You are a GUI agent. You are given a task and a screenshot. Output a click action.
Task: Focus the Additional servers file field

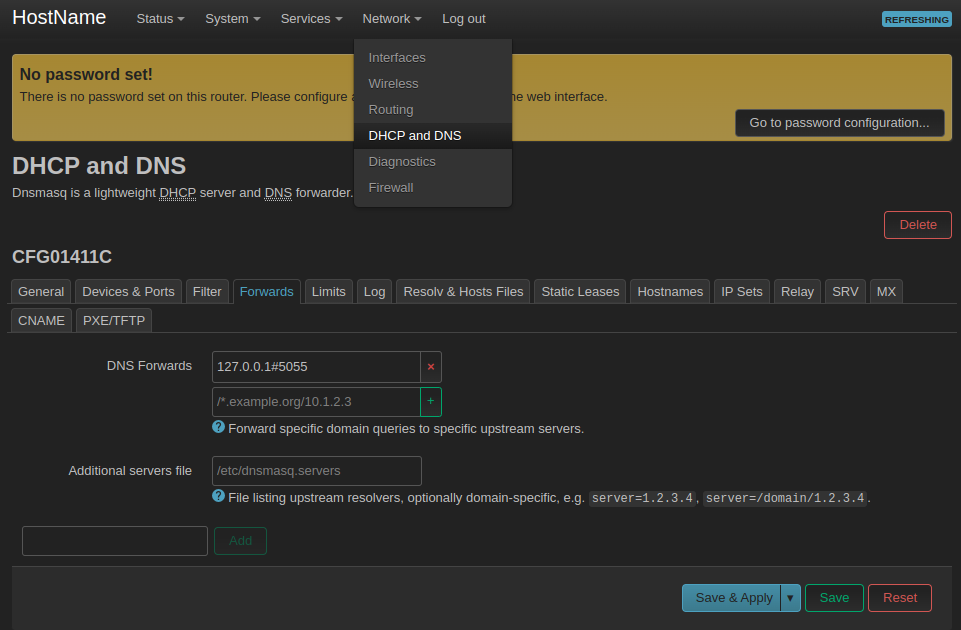[x=316, y=471]
